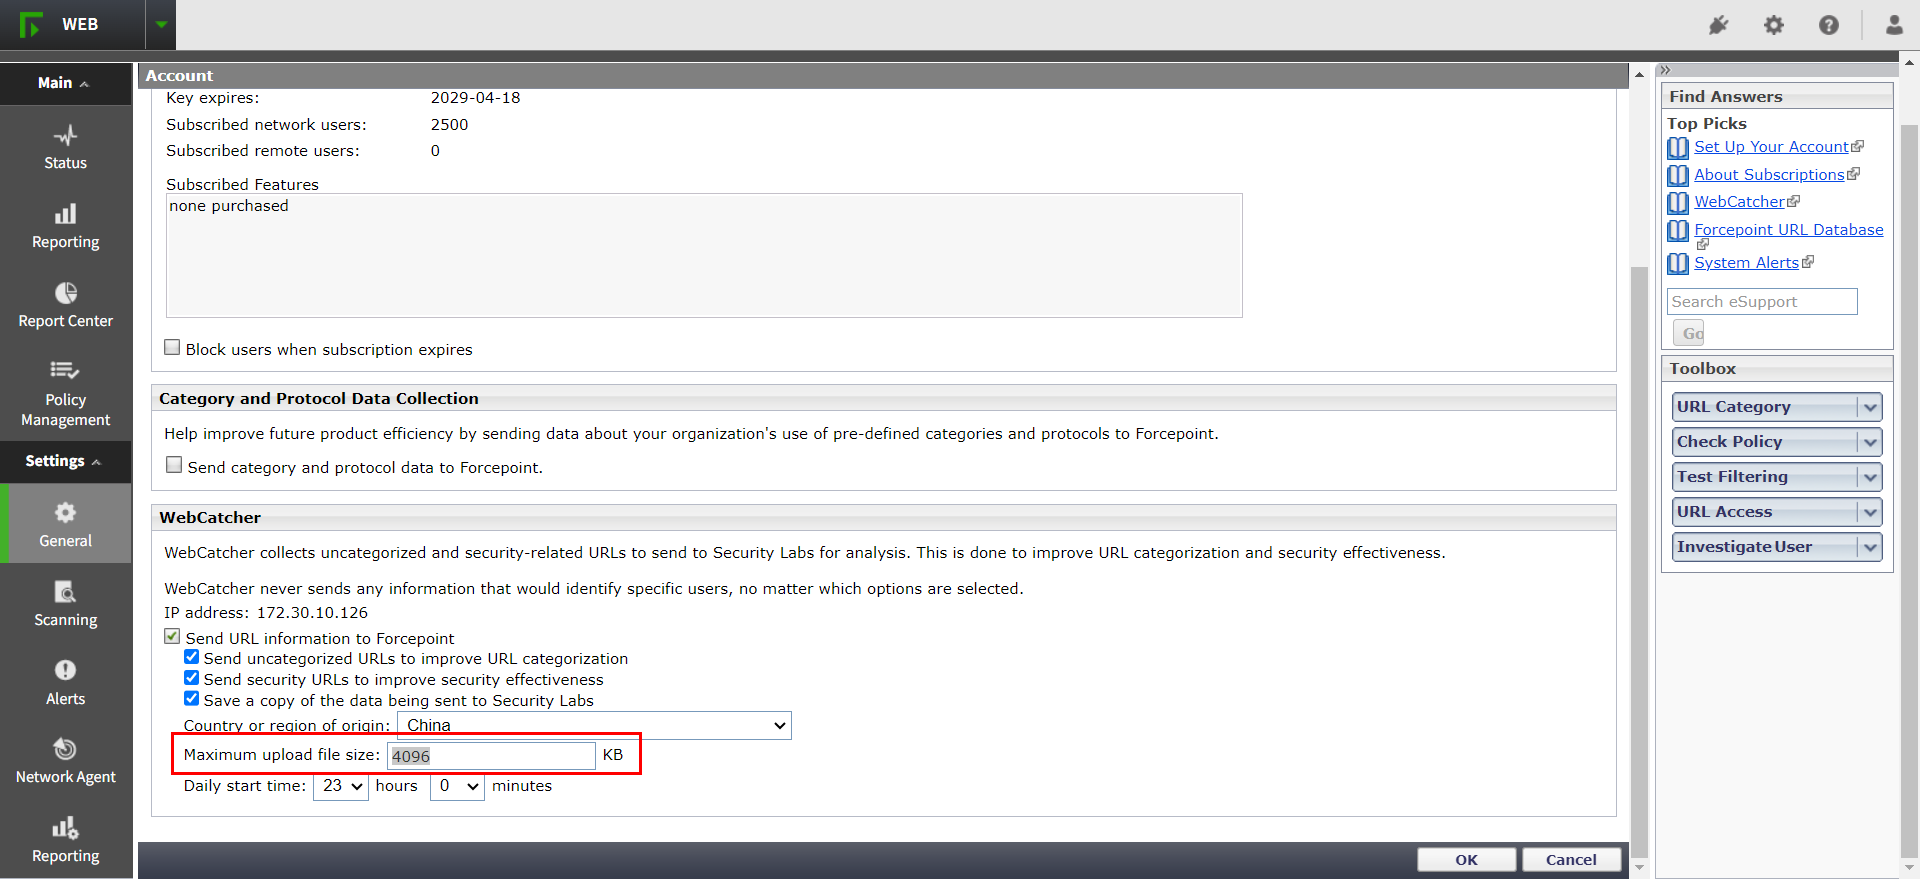1920x879 pixels.
Task: Click the plug/connection icon in top bar
Action: (x=1718, y=25)
